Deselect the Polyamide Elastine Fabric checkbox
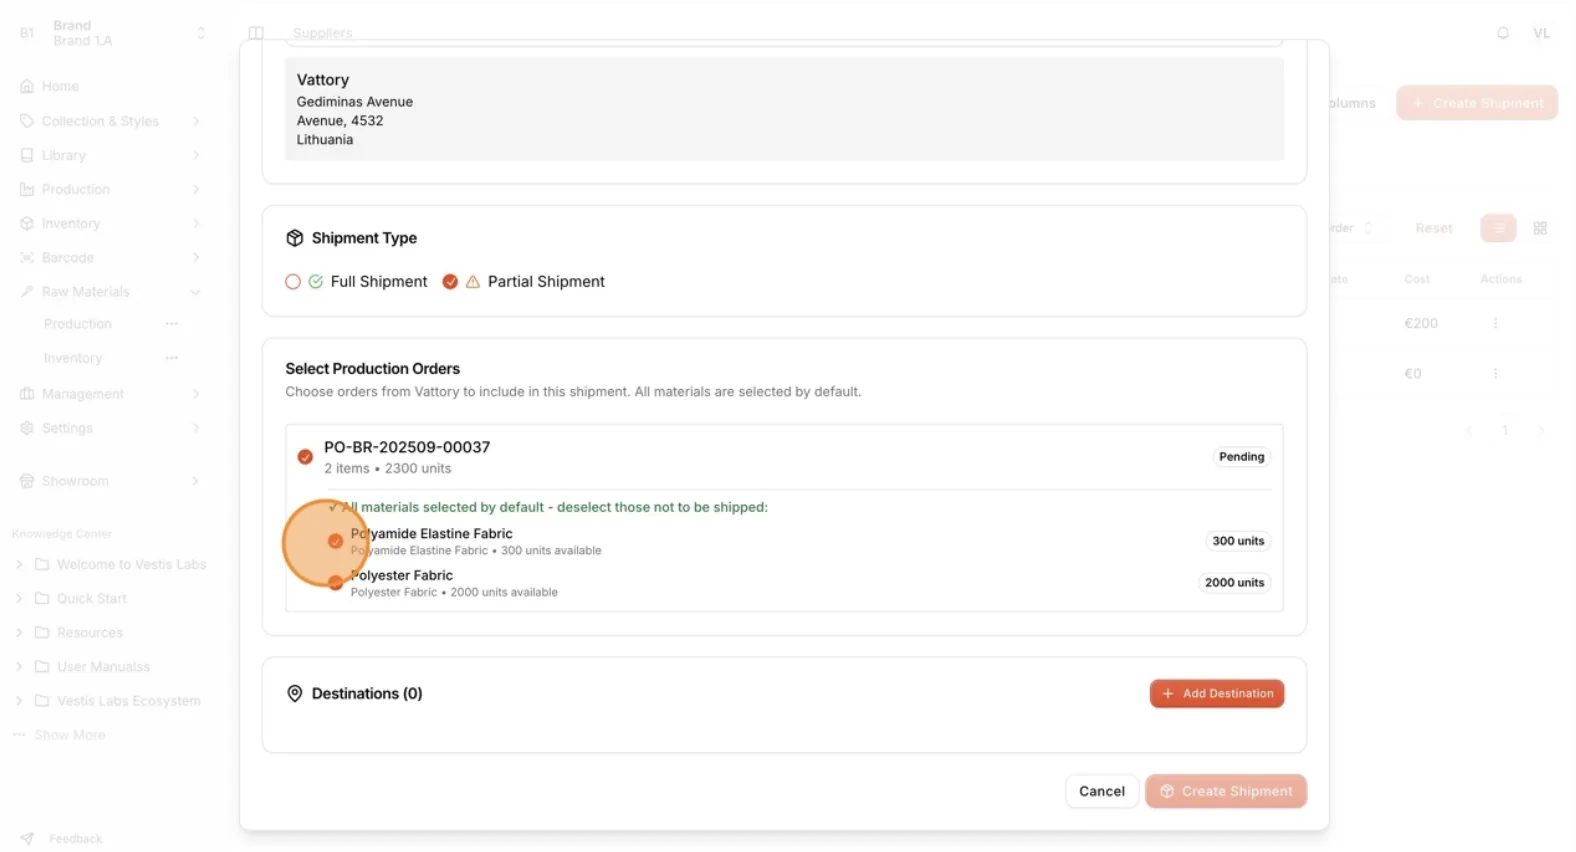1576x852 pixels. [x=335, y=541]
